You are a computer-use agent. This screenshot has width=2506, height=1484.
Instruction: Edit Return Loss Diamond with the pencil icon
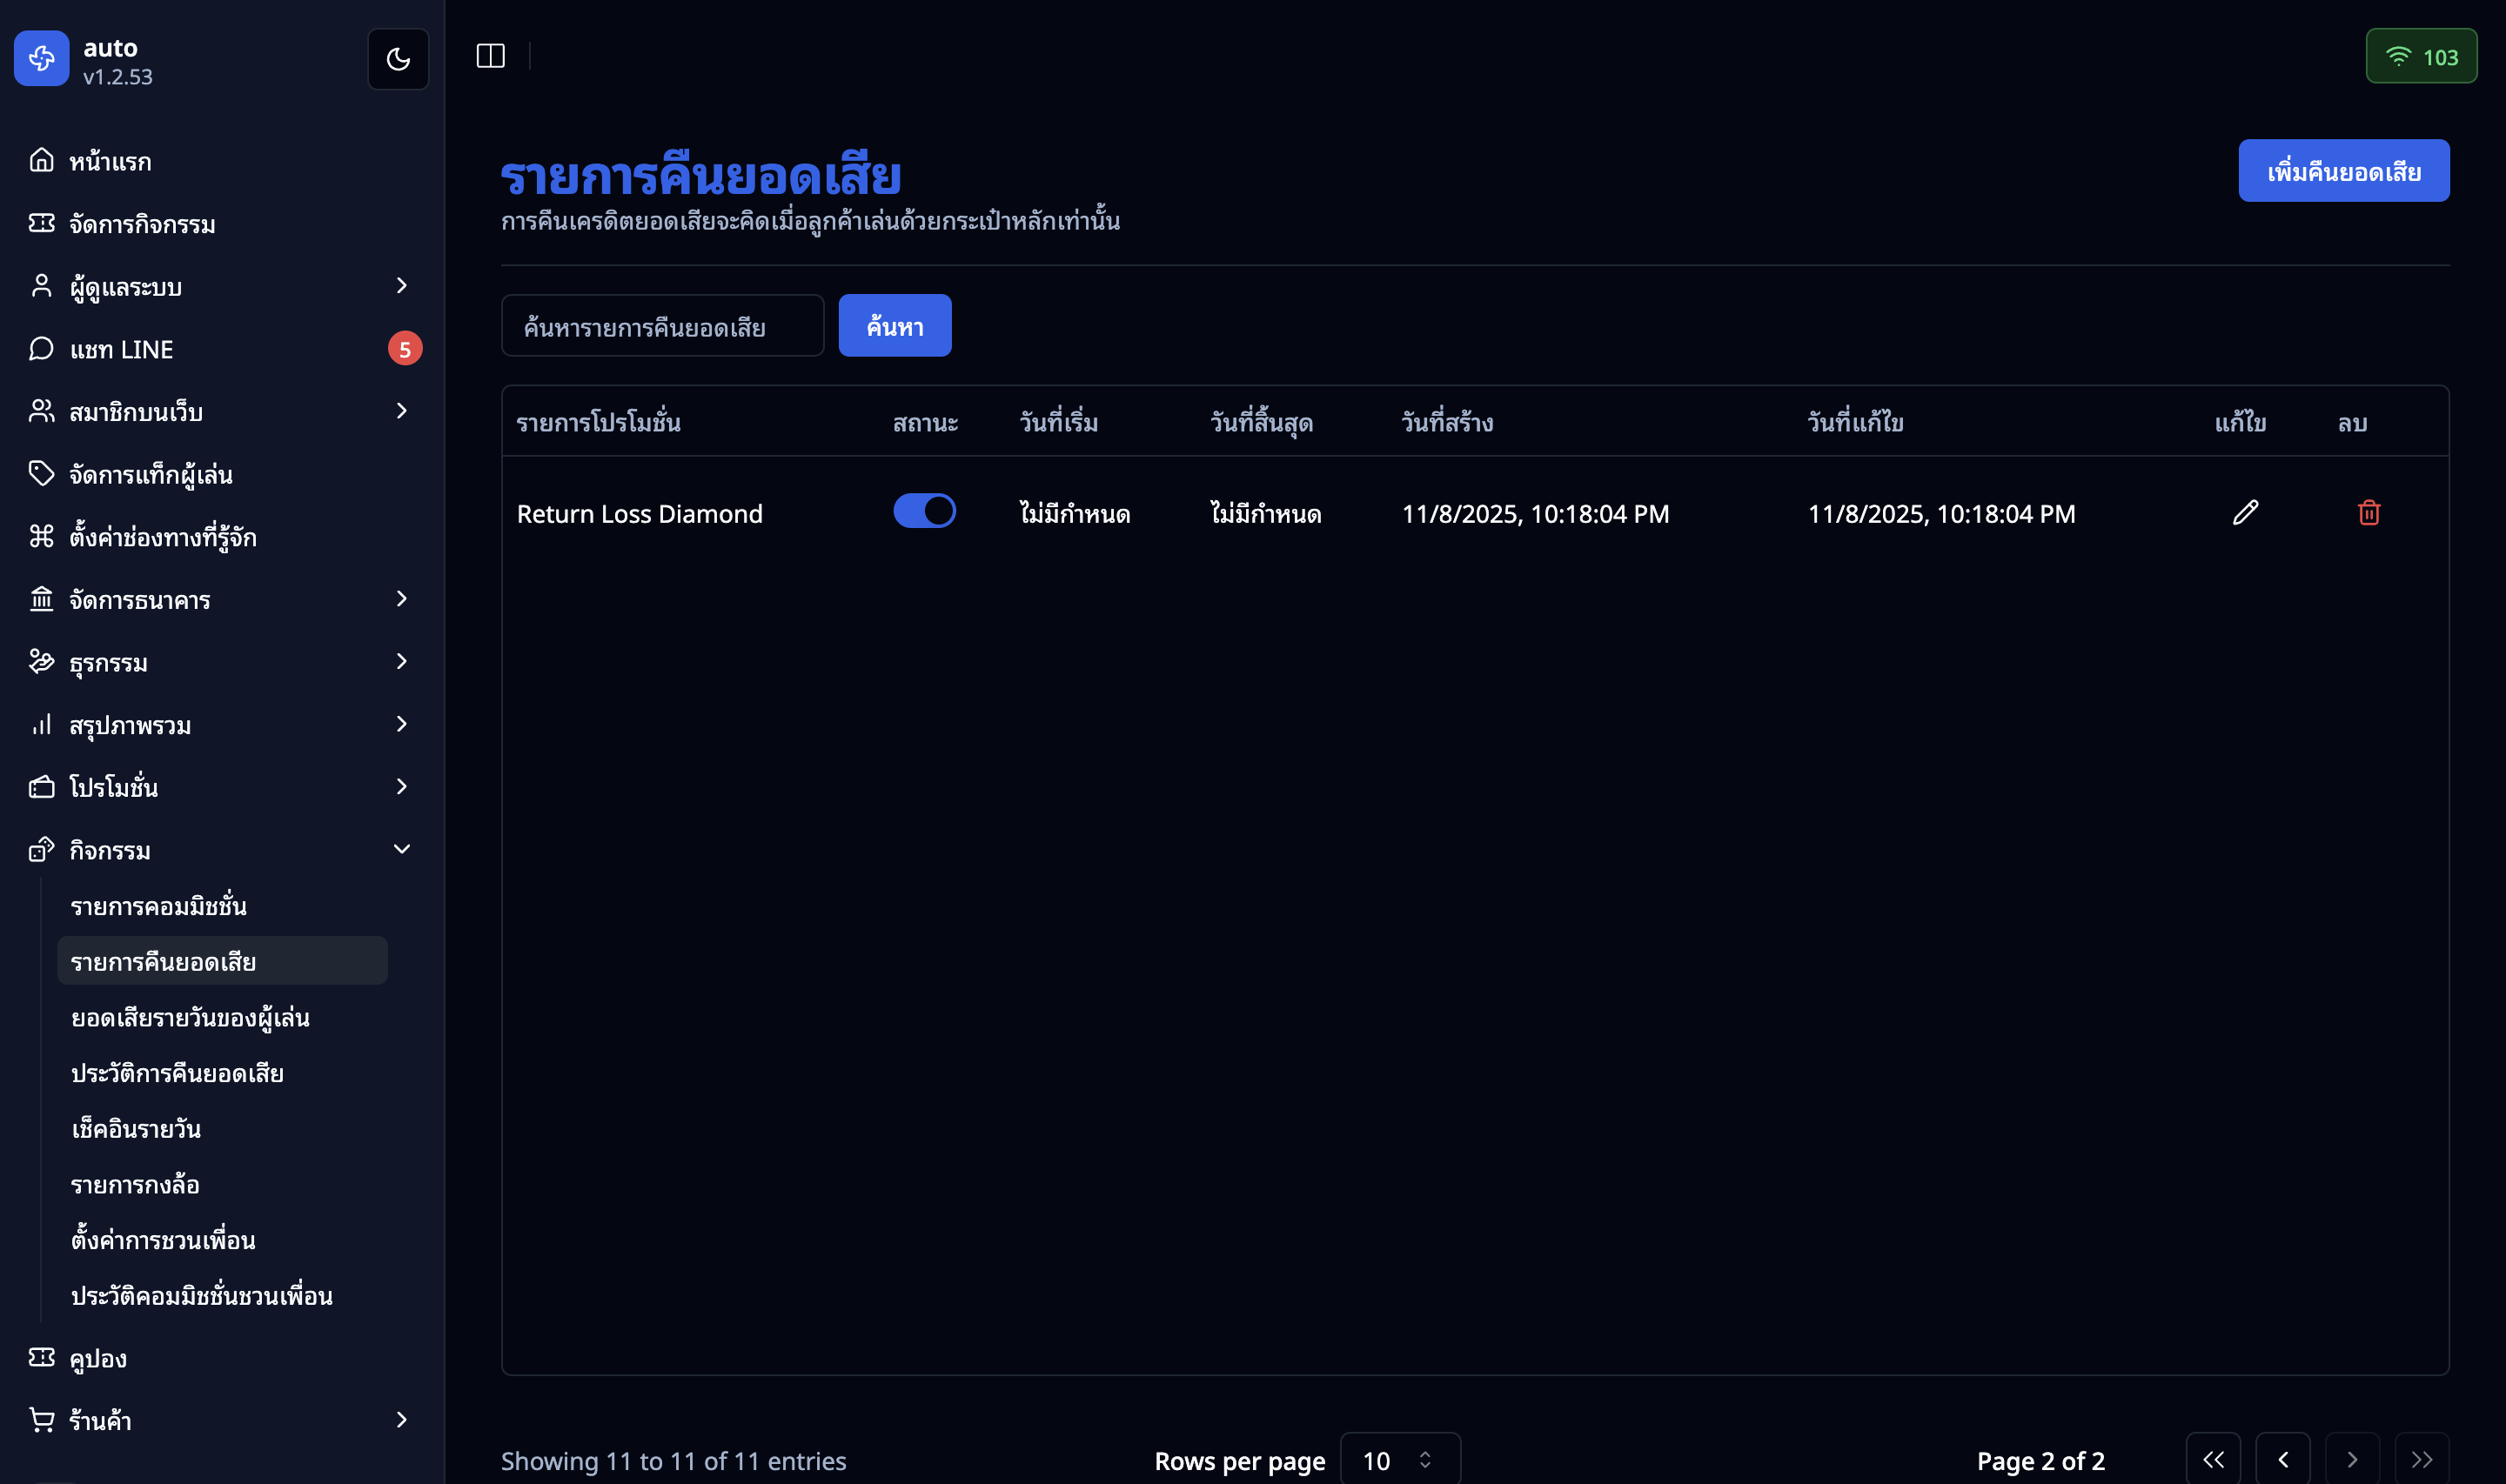point(2246,513)
